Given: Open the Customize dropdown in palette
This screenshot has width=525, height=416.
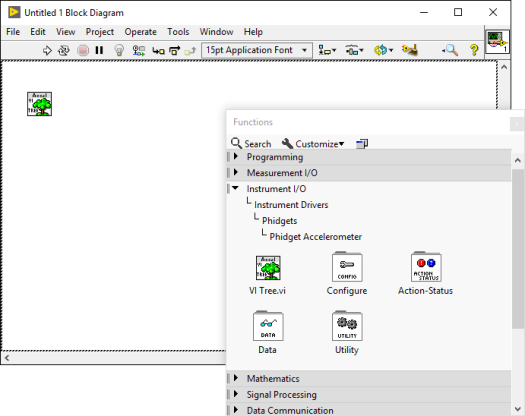Looking at the screenshot, I should click(x=313, y=144).
